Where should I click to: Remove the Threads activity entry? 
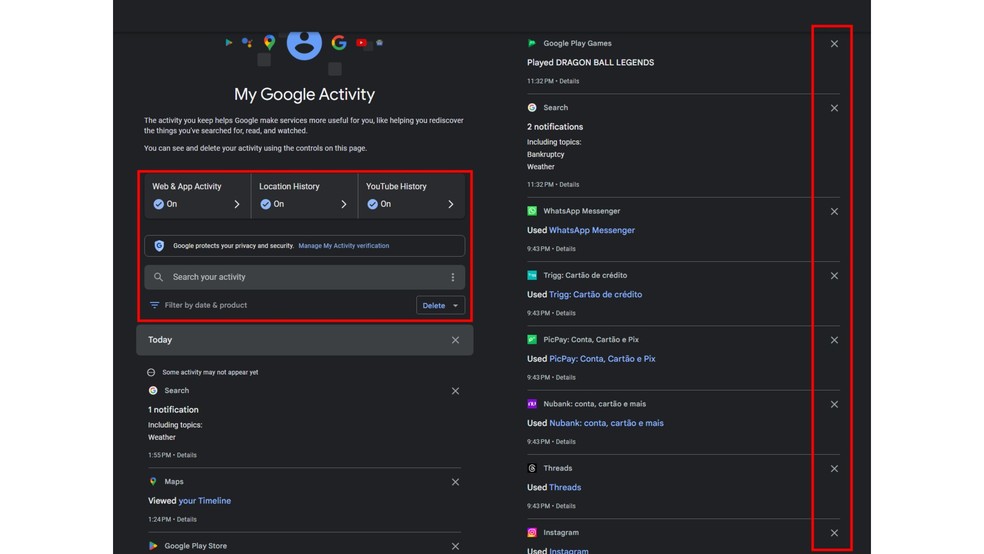click(834, 469)
